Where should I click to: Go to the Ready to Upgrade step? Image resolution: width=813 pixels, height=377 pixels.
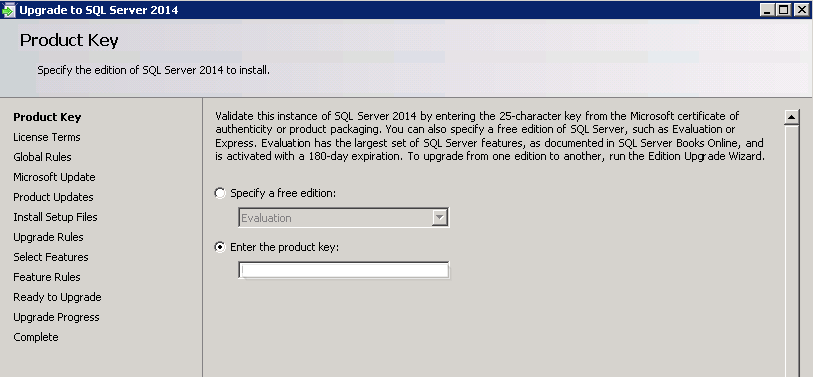click(58, 297)
